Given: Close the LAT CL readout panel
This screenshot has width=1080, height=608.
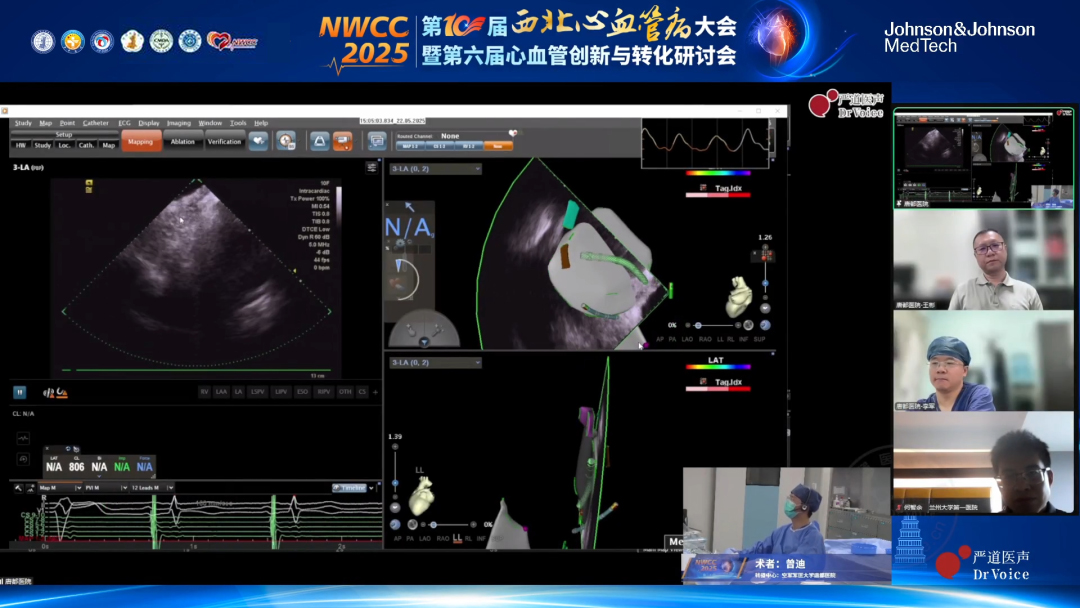Looking at the screenshot, I should point(47,449).
